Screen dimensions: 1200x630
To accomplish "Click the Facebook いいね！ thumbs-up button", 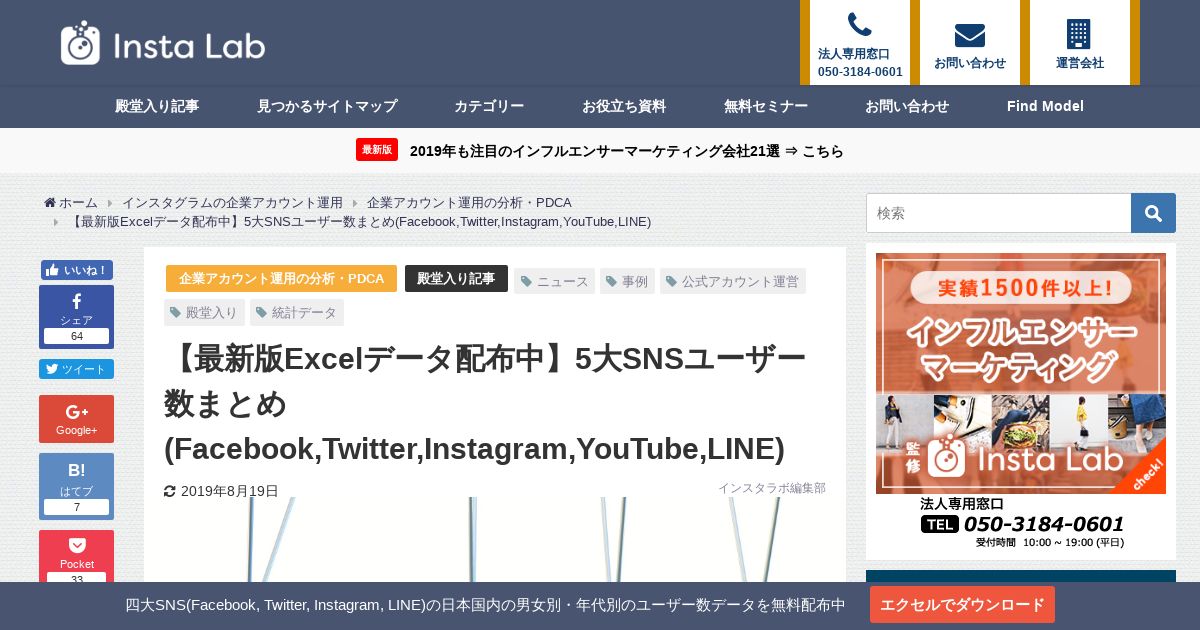I will click(x=77, y=270).
